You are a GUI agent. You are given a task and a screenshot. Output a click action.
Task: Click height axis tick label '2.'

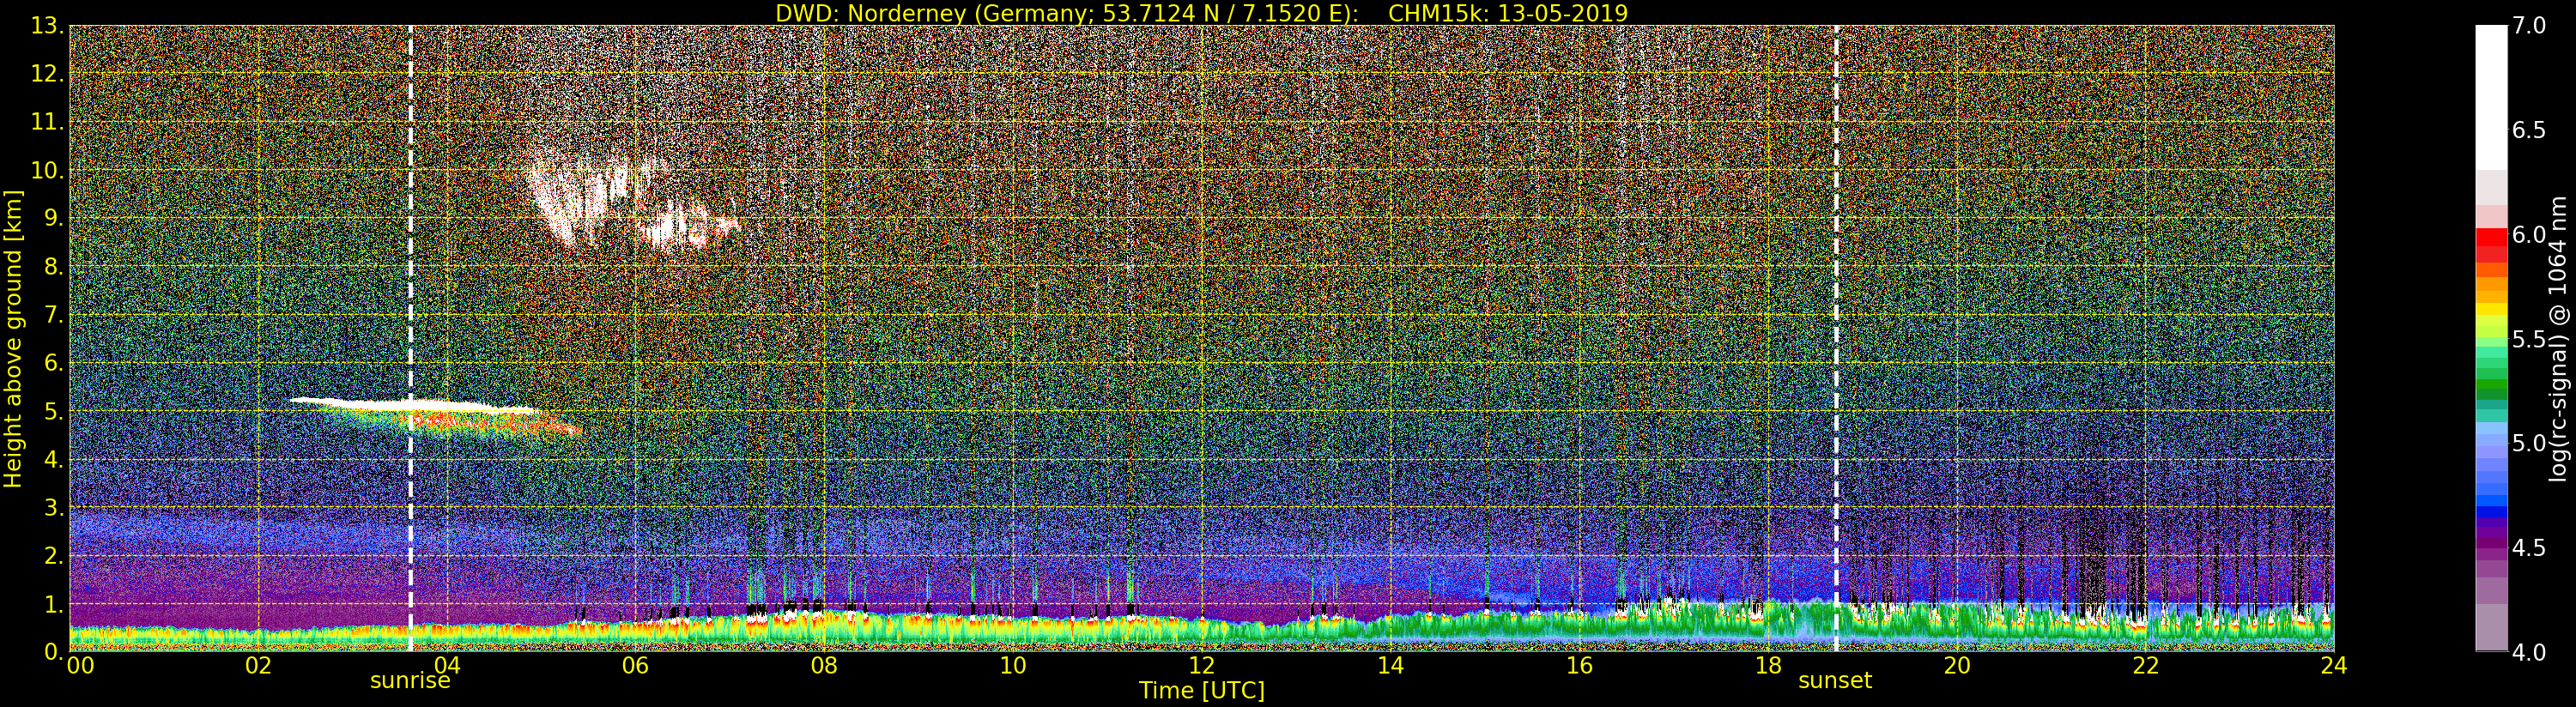pyautogui.click(x=54, y=555)
